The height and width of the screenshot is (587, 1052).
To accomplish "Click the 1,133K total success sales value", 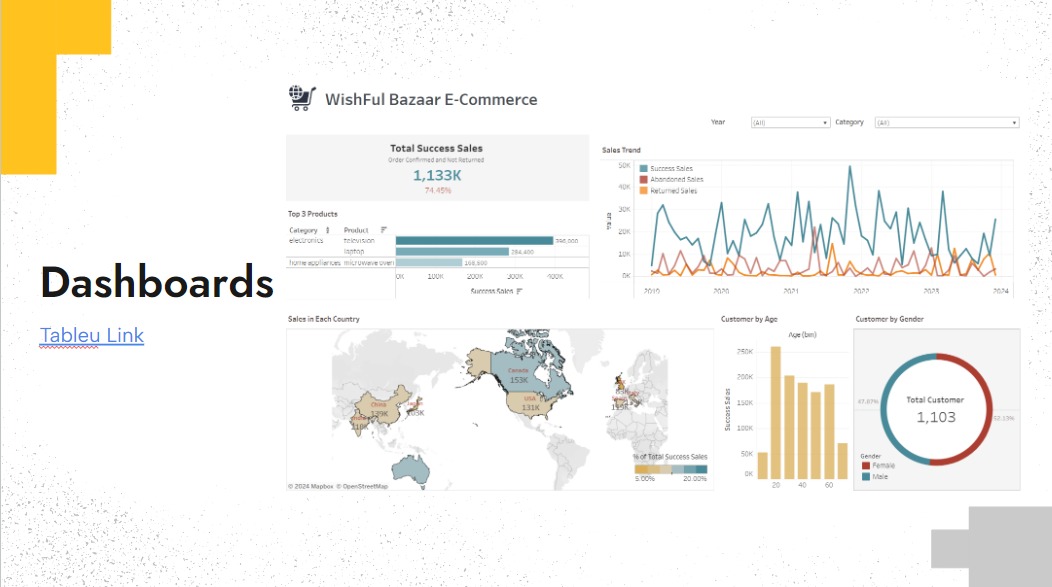I will (437, 176).
